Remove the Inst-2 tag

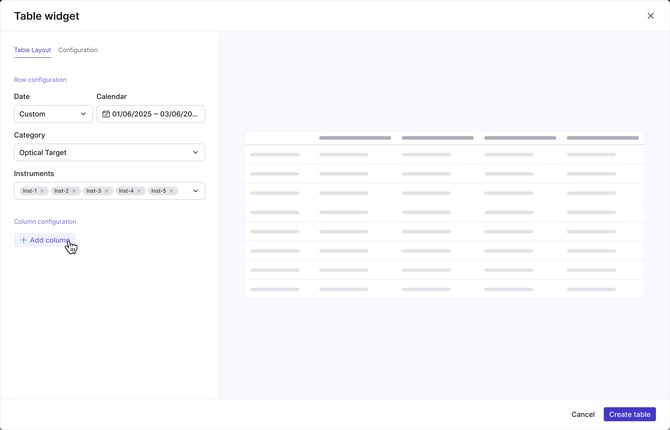(74, 191)
